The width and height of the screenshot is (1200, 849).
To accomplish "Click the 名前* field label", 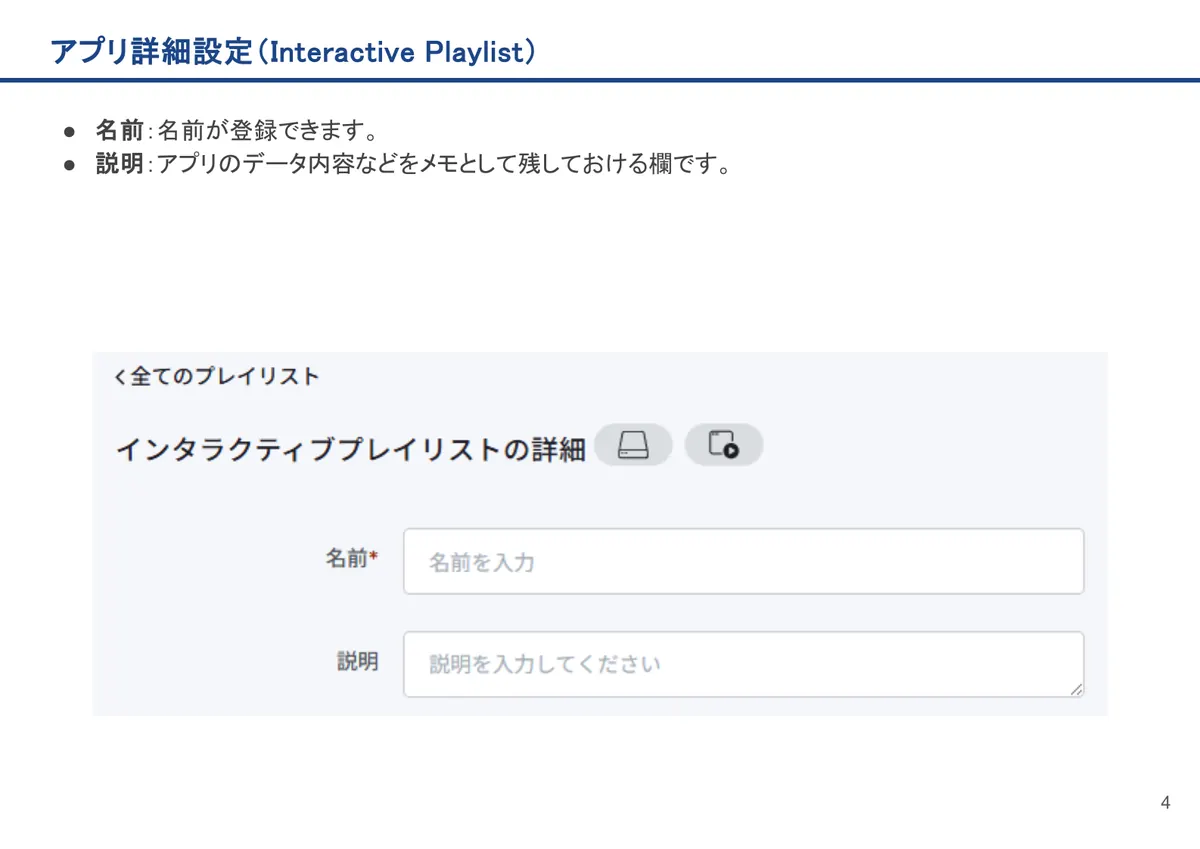I will point(352,559).
